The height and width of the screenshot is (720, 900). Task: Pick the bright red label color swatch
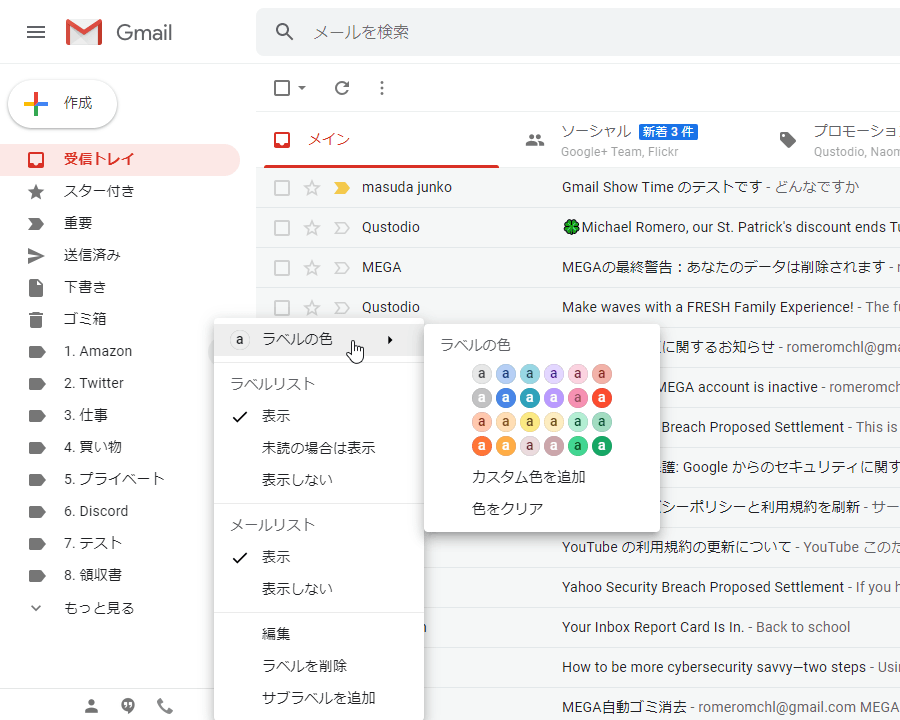[x=602, y=398]
